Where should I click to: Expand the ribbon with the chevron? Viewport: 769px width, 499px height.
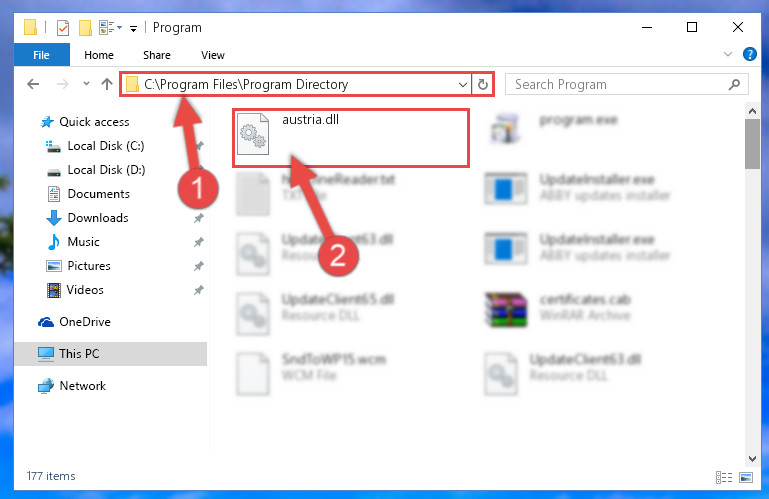coord(728,54)
